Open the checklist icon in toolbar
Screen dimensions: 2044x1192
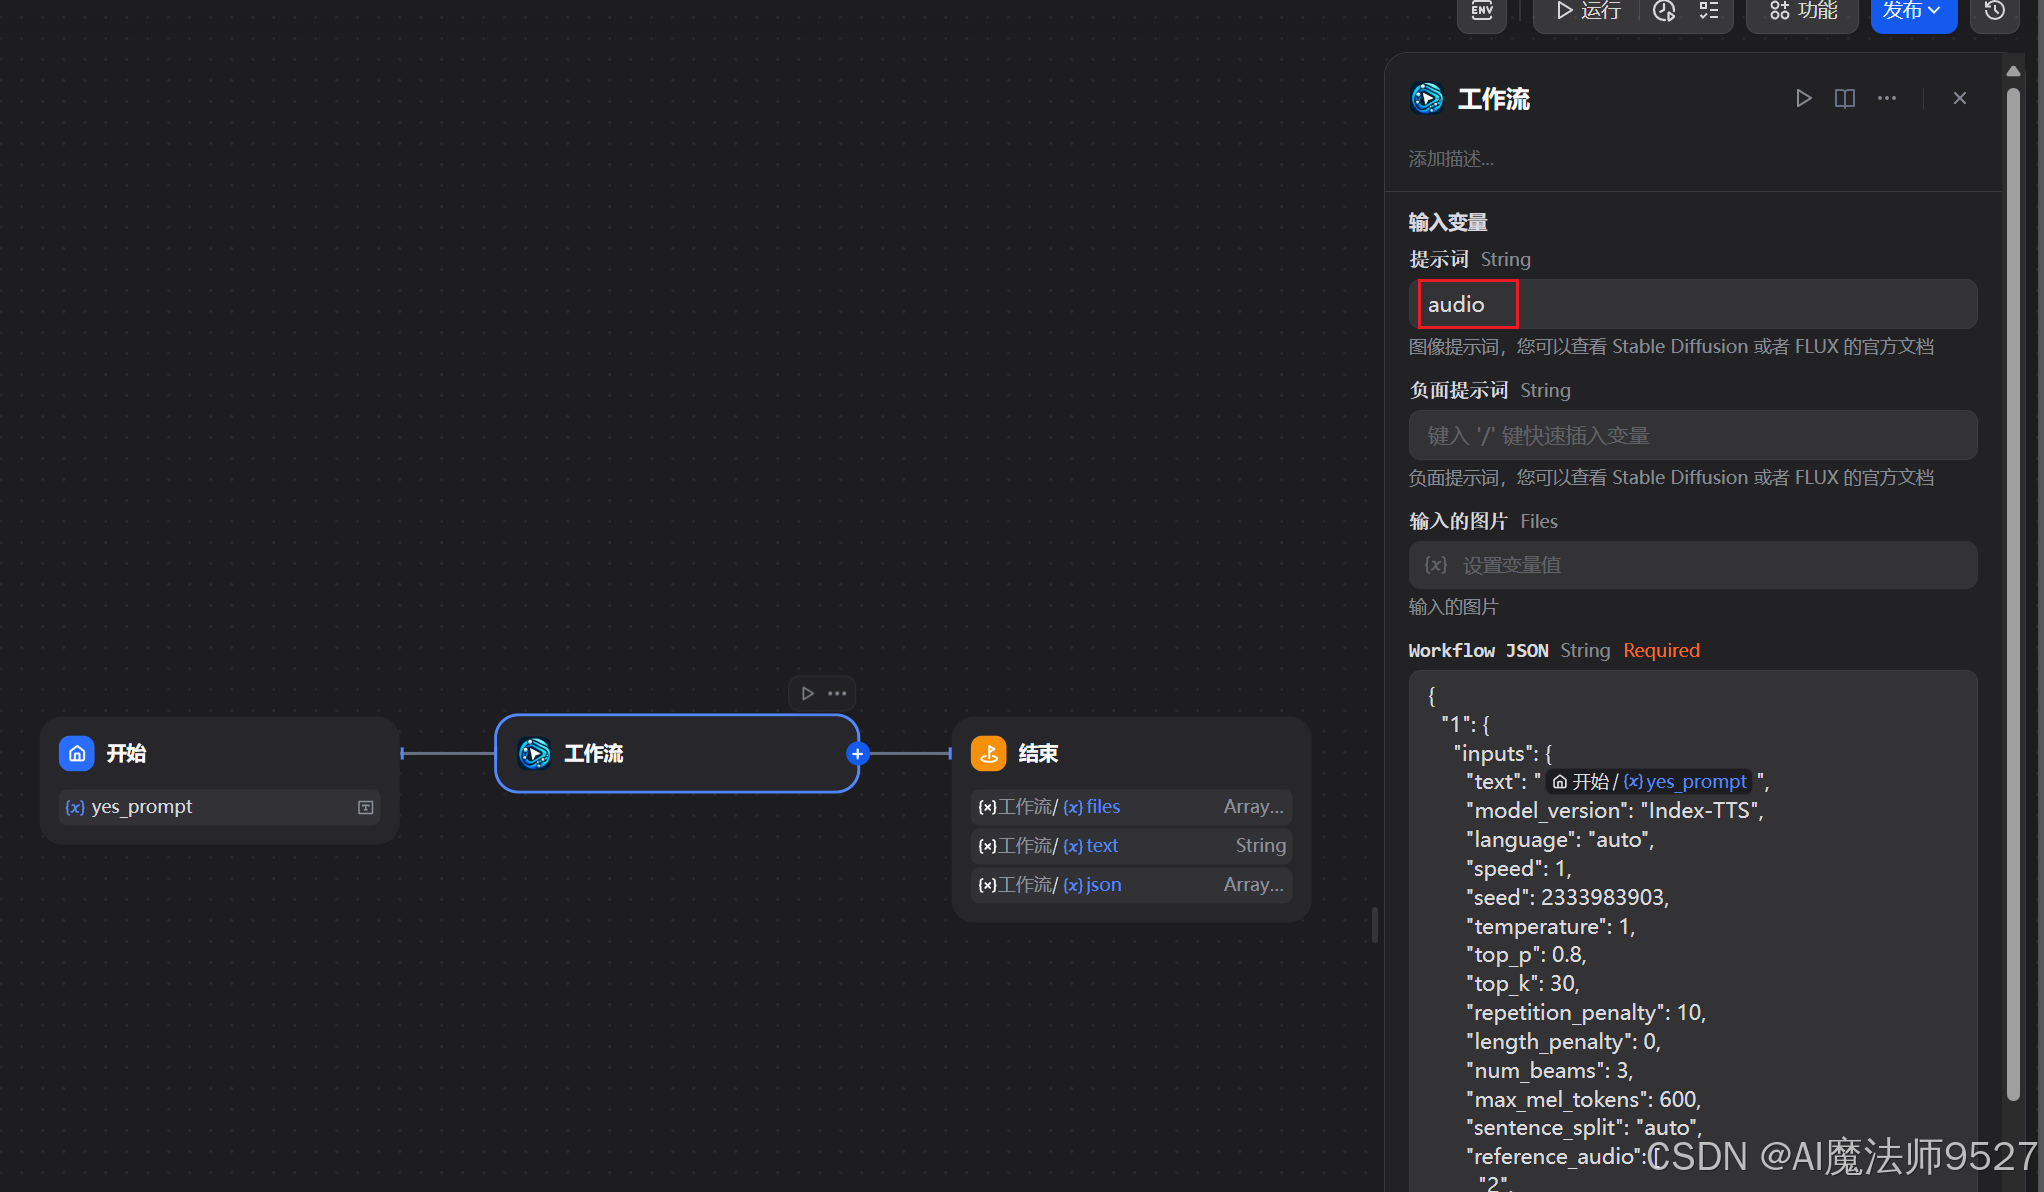(1709, 11)
